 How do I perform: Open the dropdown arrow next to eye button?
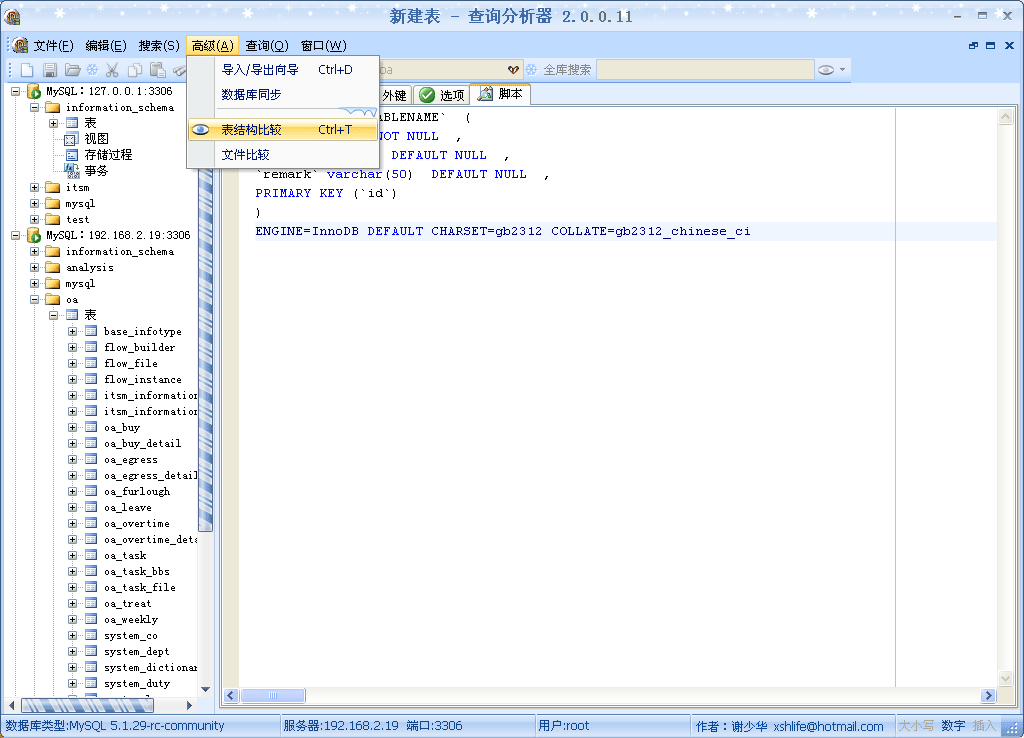(x=842, y=70)
